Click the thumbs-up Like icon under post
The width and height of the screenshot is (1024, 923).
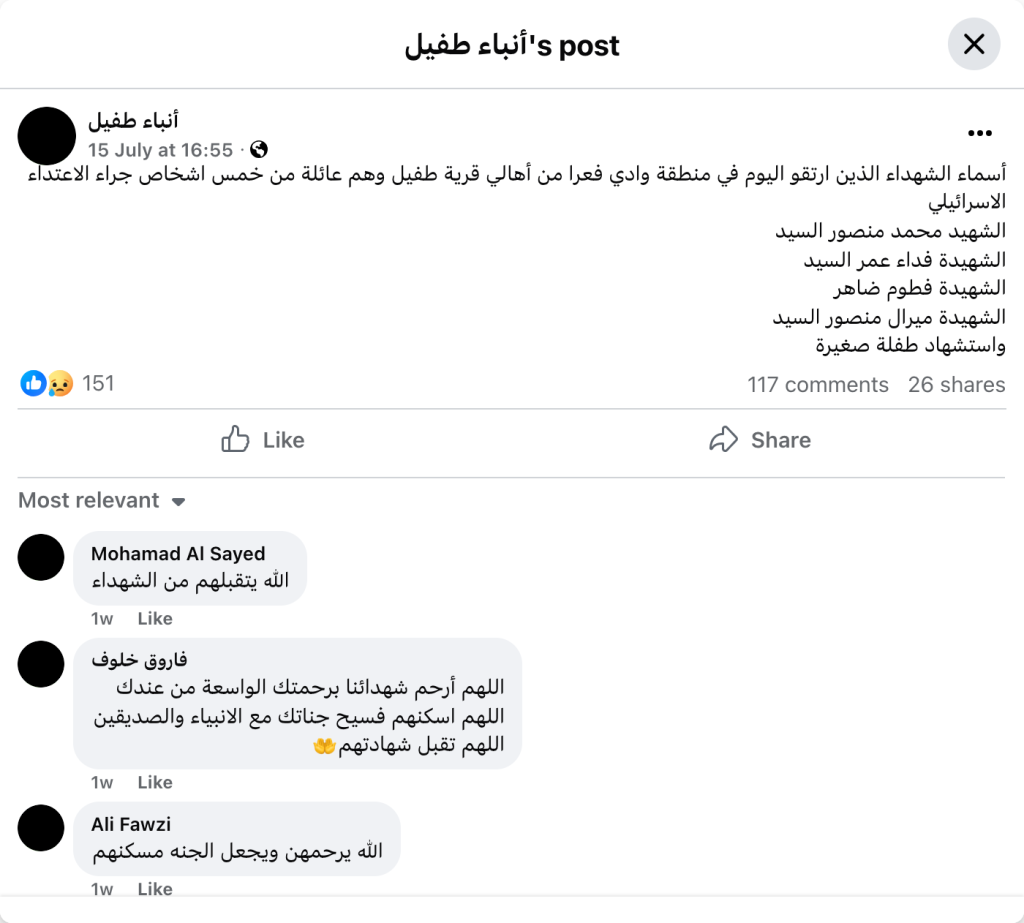(x=235, y=440)
